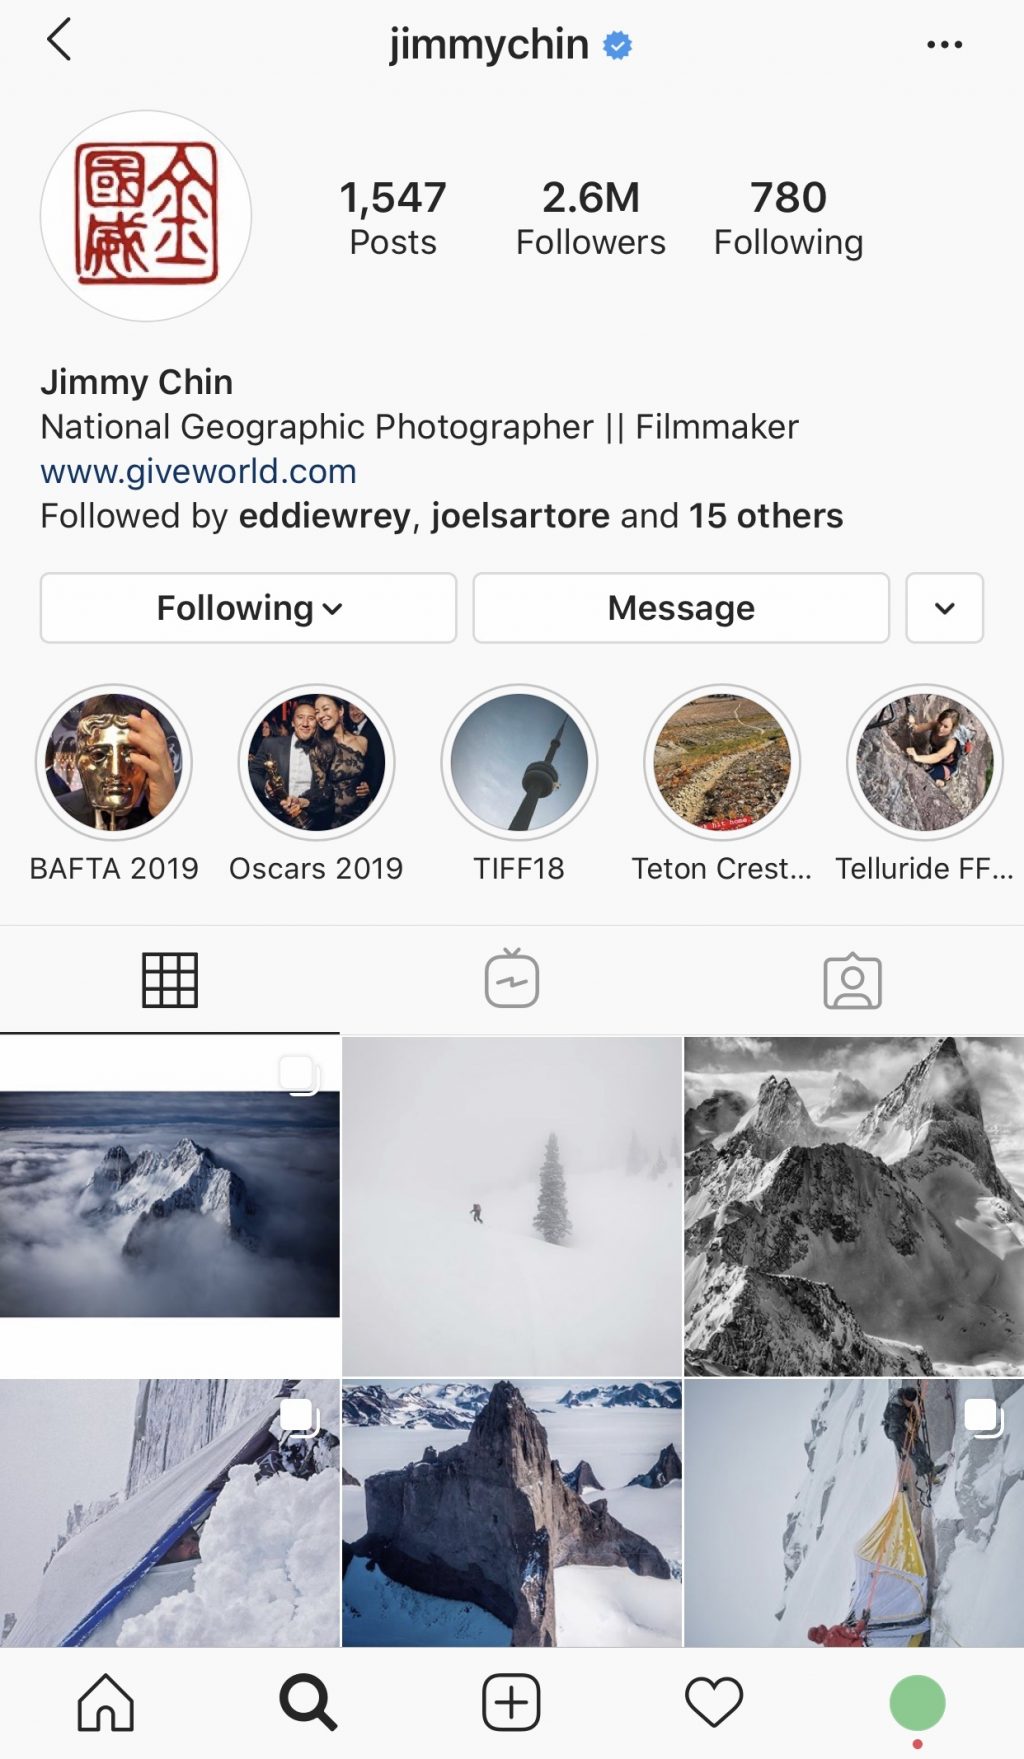This screenshot has width=1024, height=1759.
Task: Open your profile via green avatar
Action: [917, 1702]
